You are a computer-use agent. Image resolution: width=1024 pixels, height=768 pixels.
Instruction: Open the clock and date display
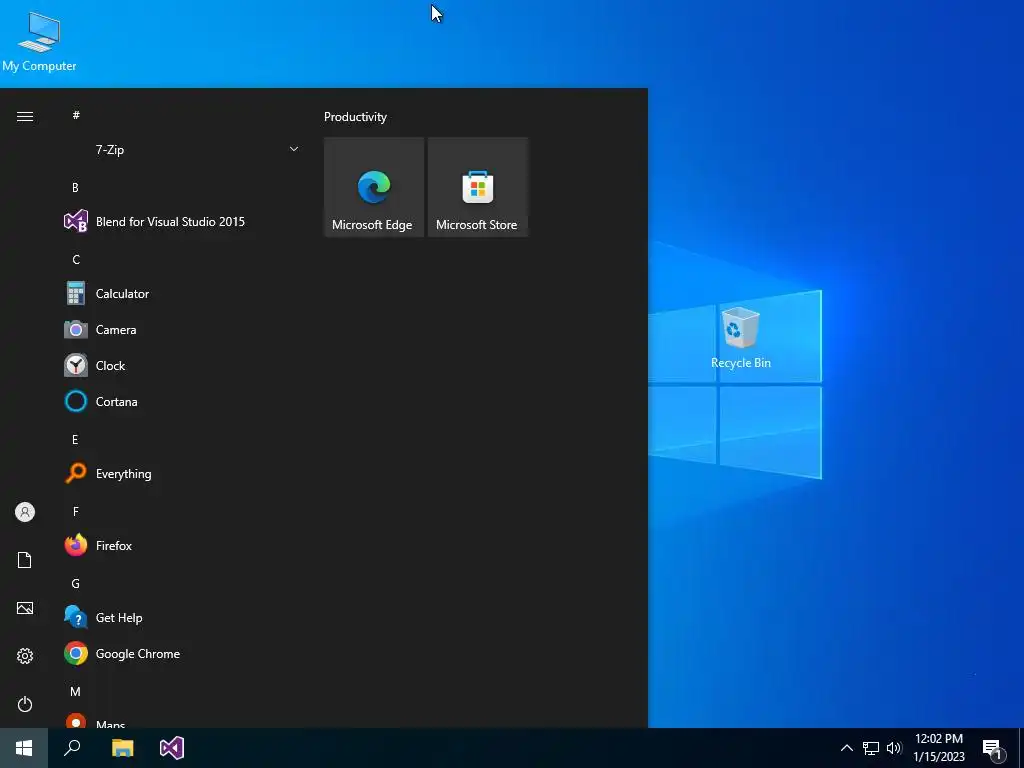[x=938, y=748]
